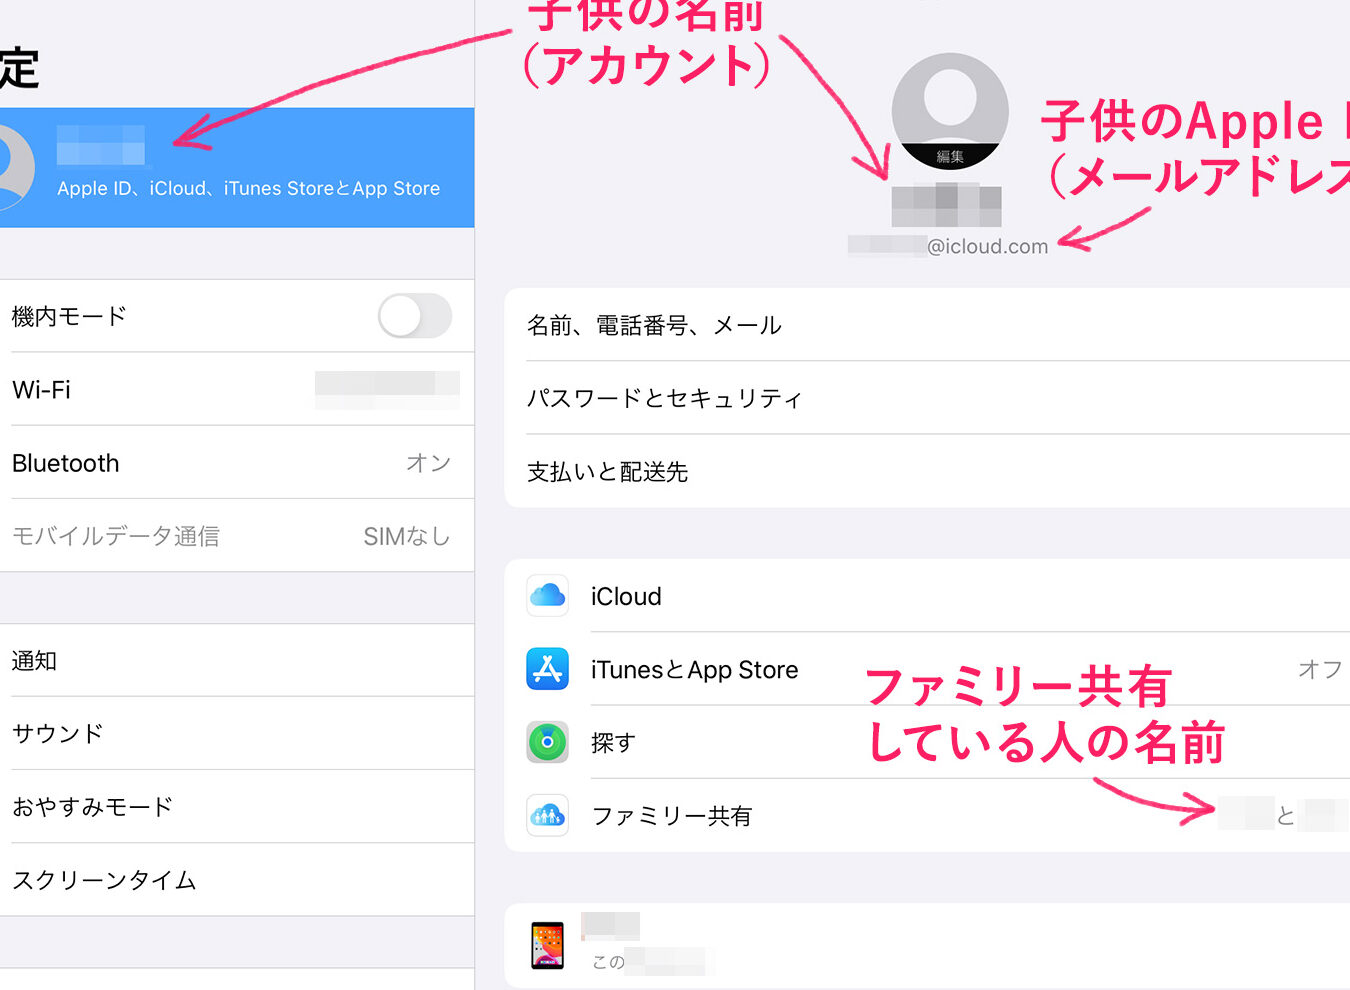Select おやすみモード in sidebar
This screenshot has height=990, width=1350.
(237, 806)
